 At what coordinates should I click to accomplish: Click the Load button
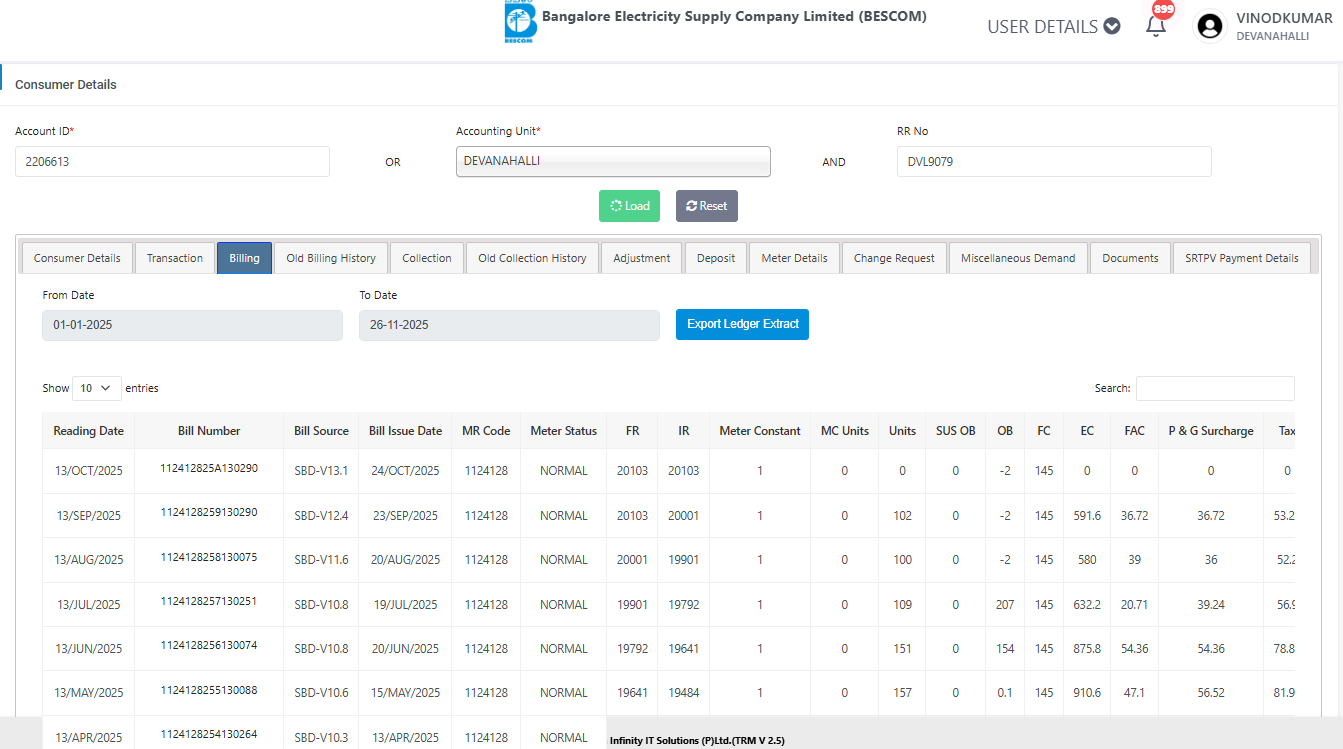(x=629, y=206)
